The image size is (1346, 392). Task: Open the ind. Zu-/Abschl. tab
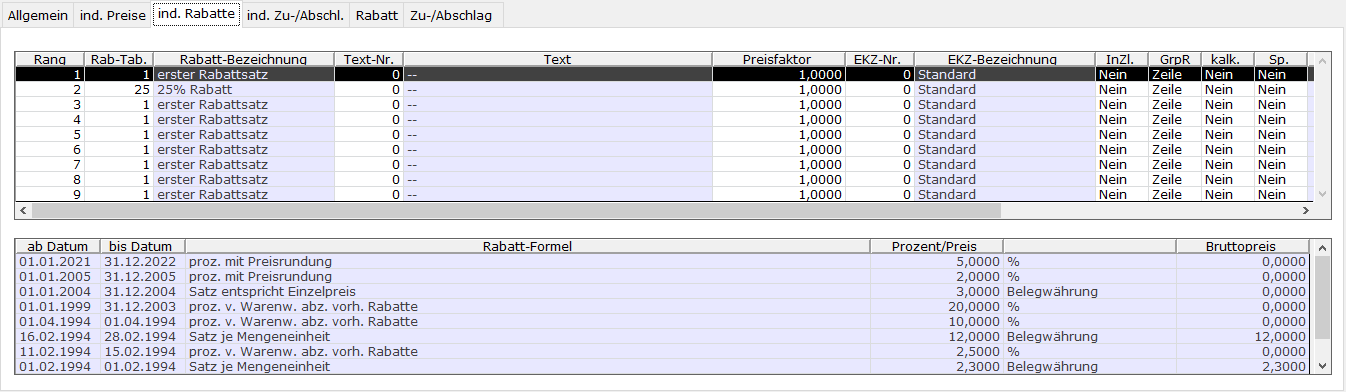295,15
